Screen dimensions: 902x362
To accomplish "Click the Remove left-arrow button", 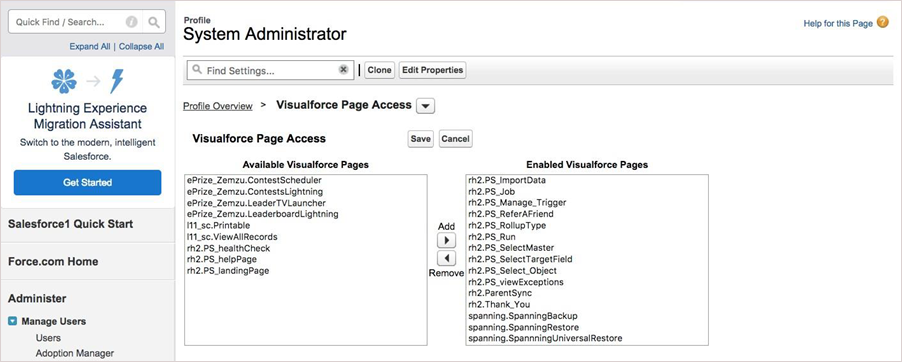I will (x=446, y=258).
